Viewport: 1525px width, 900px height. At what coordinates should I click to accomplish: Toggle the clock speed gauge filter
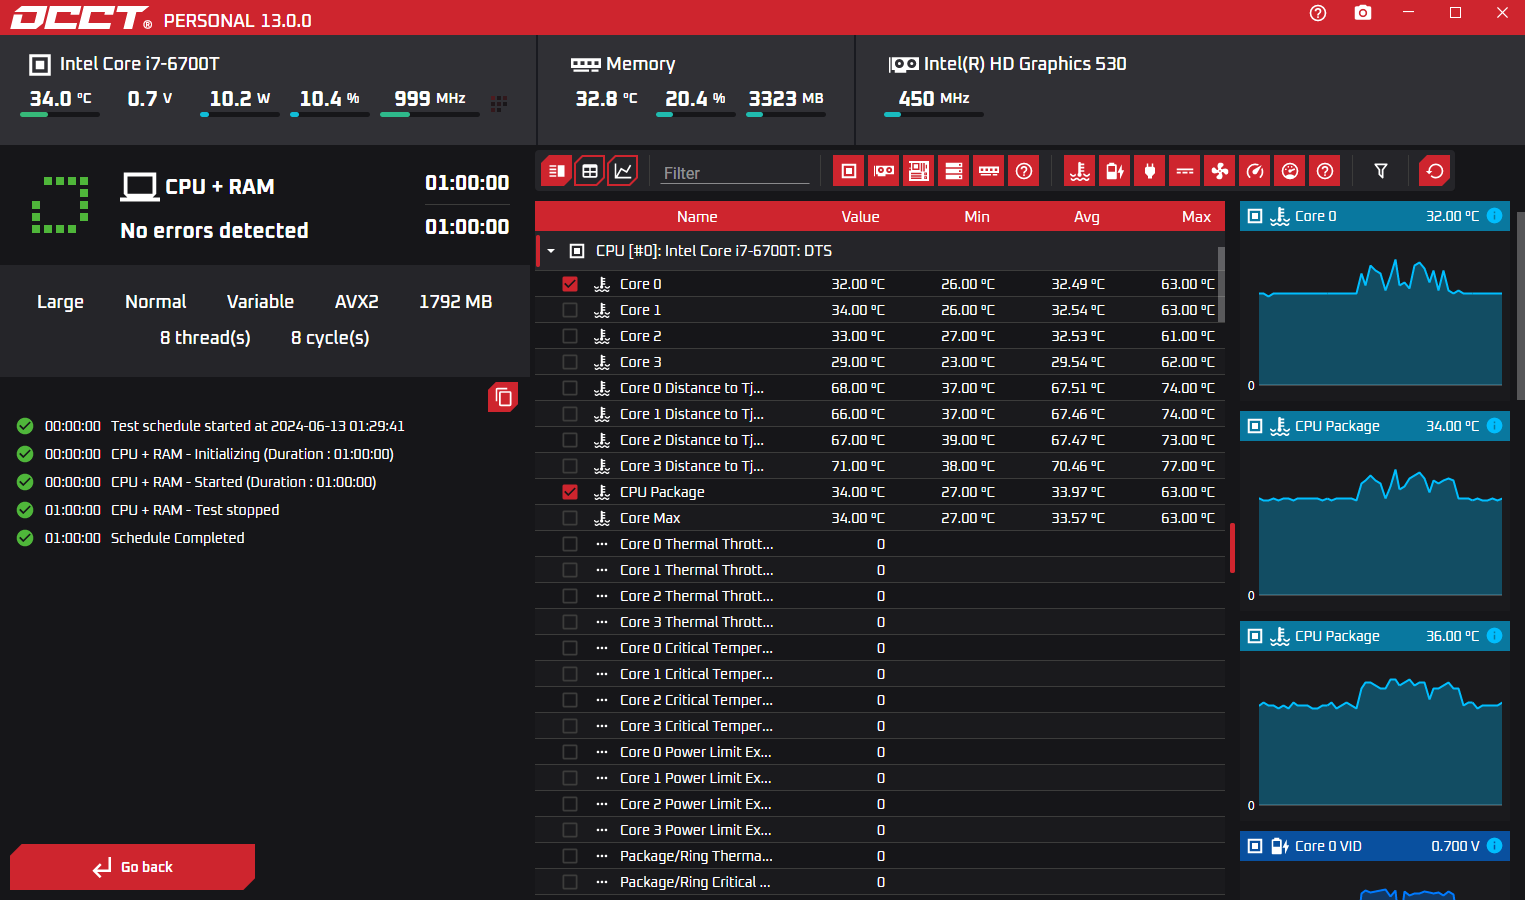(x=1255, y=171)
